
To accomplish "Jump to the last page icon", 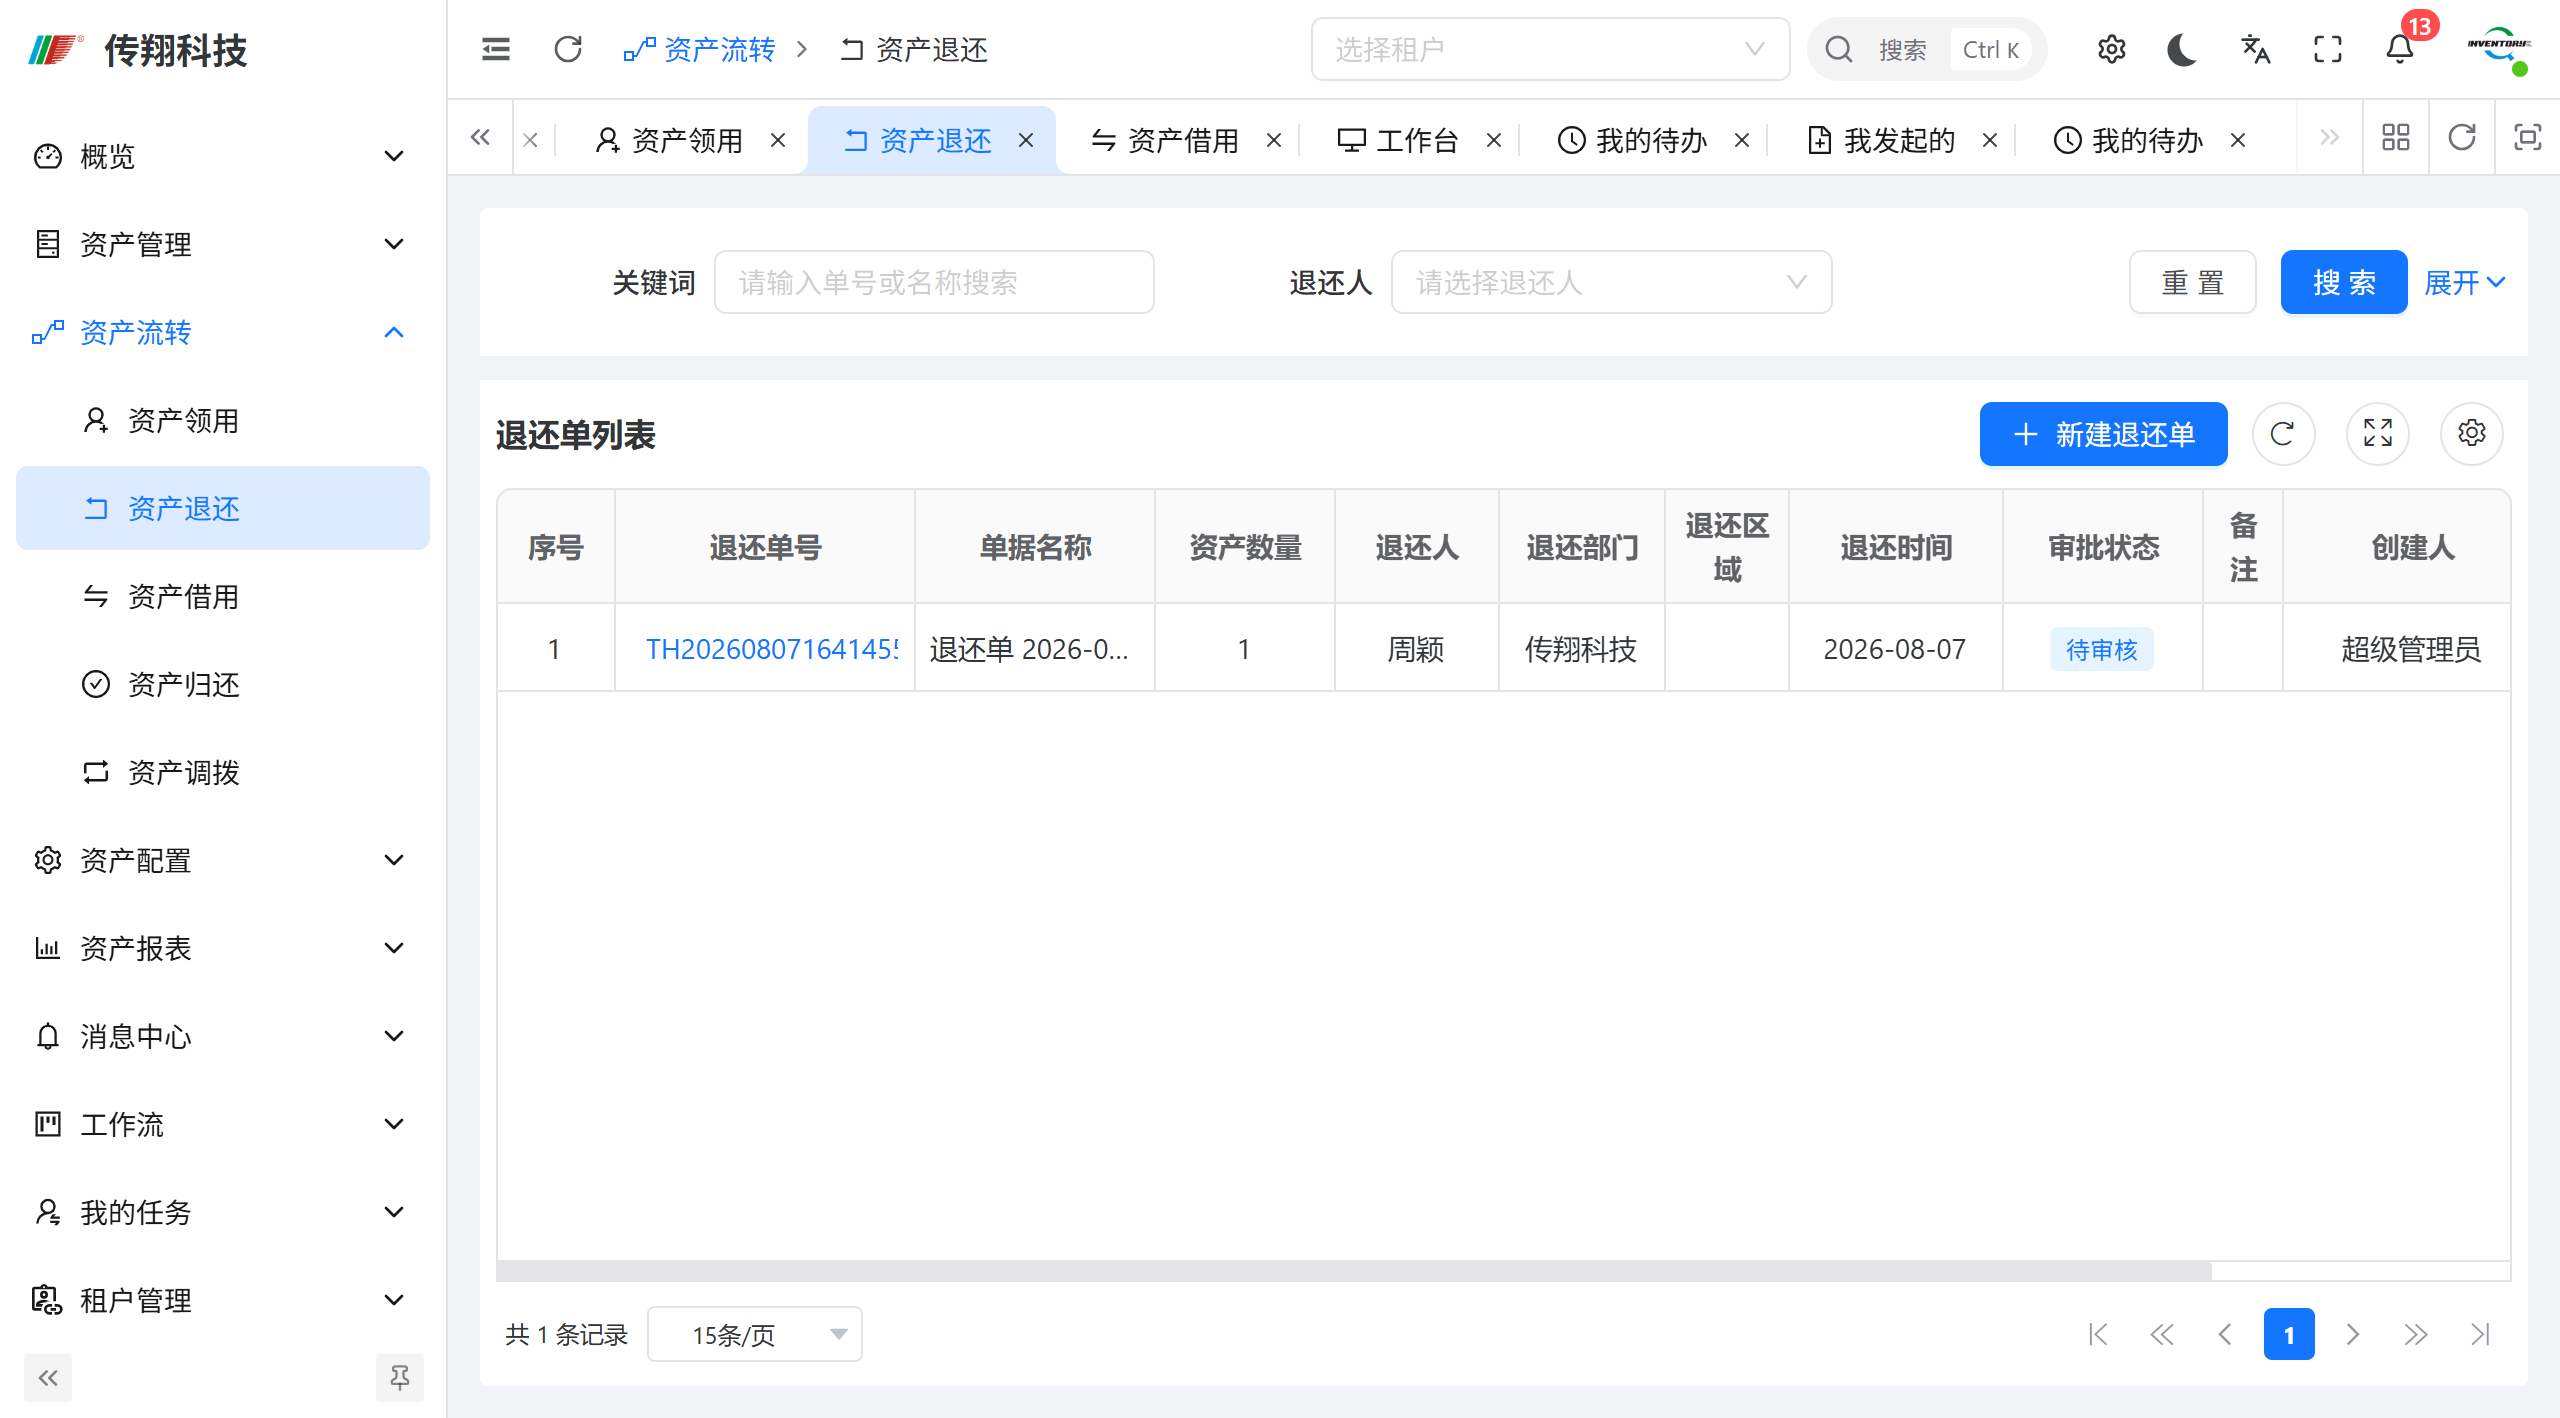I will [x=2479, y=1334].
